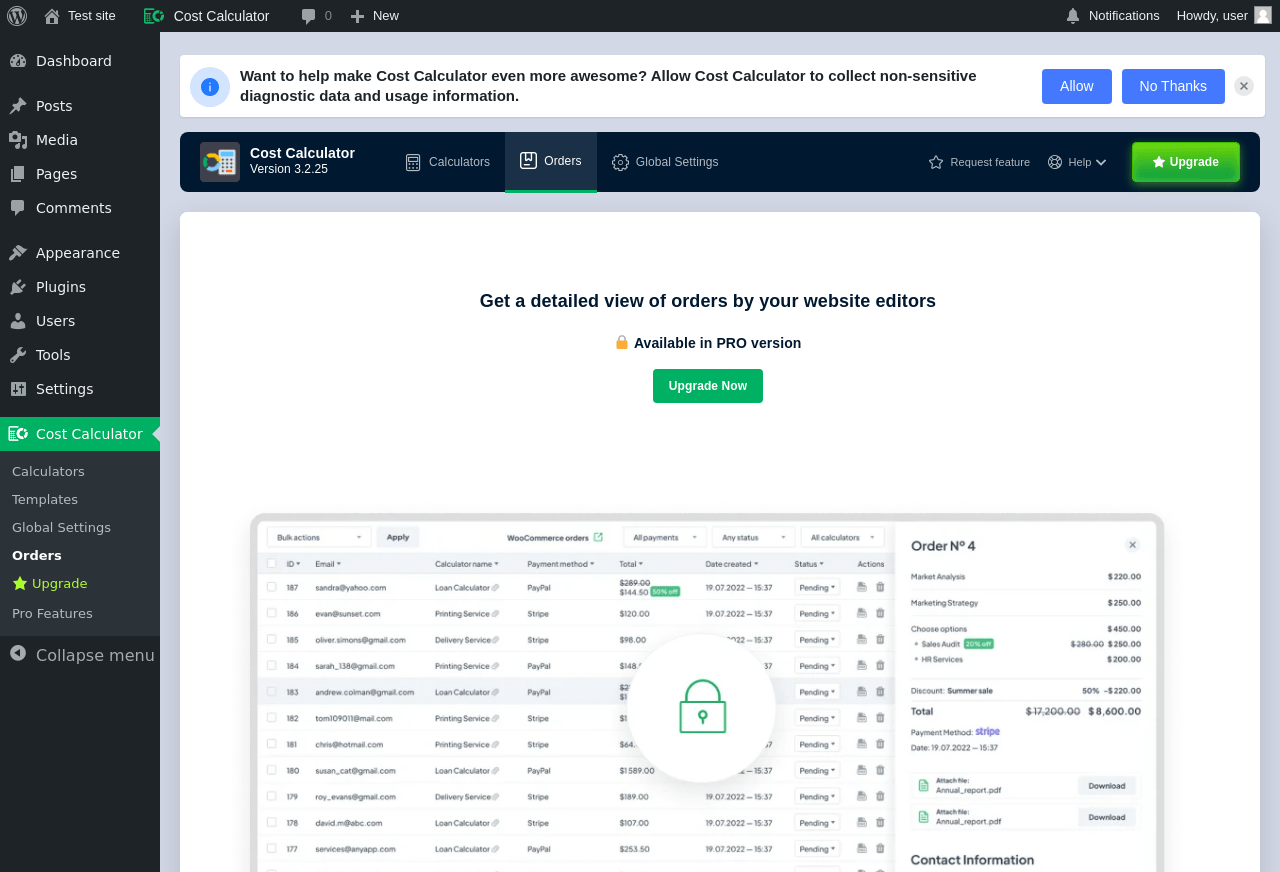Open Comments in the sidebar
This screenshot has height=872, width=1280.
(80, 208)
